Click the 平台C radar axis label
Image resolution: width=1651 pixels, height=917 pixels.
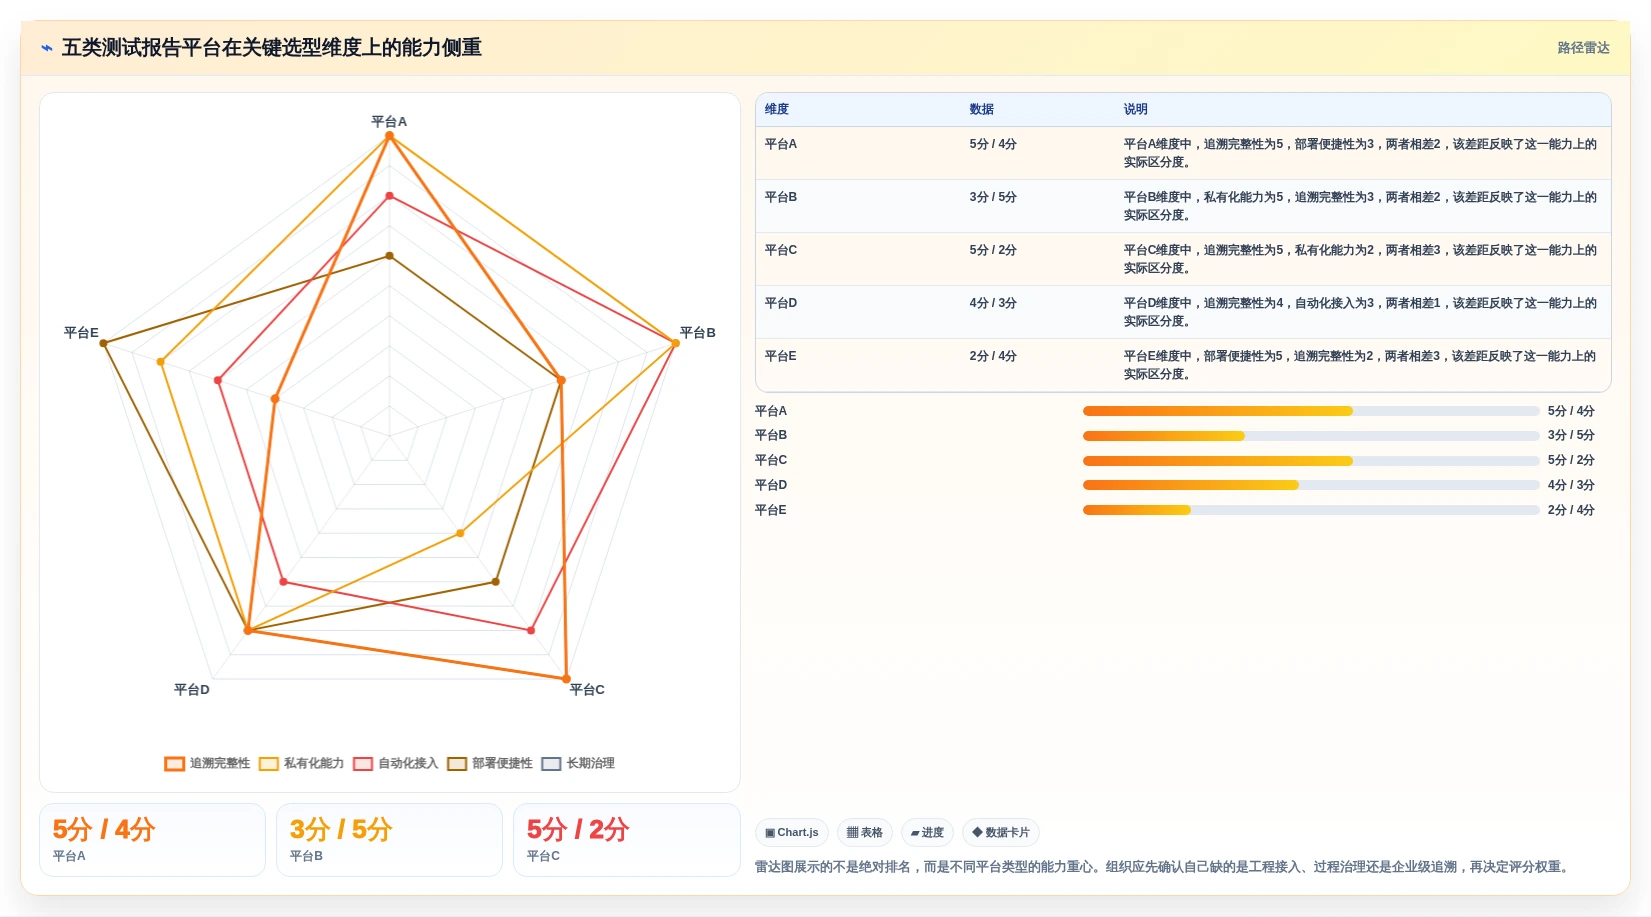tap(587, 689)
